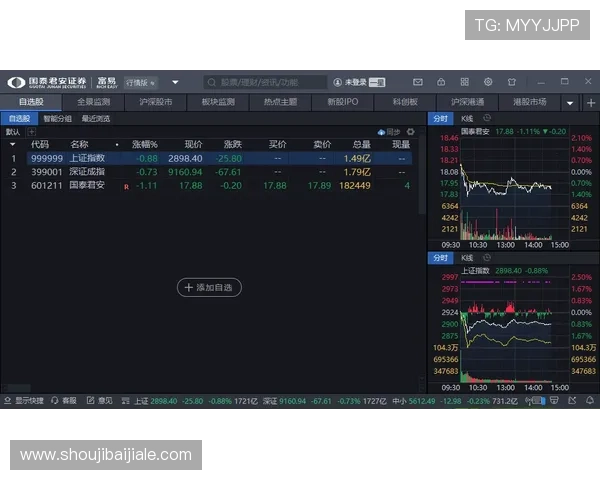600x480 pixels.
Task: Click 显示快捷 icon in status bar
Action: coord(7,400)
